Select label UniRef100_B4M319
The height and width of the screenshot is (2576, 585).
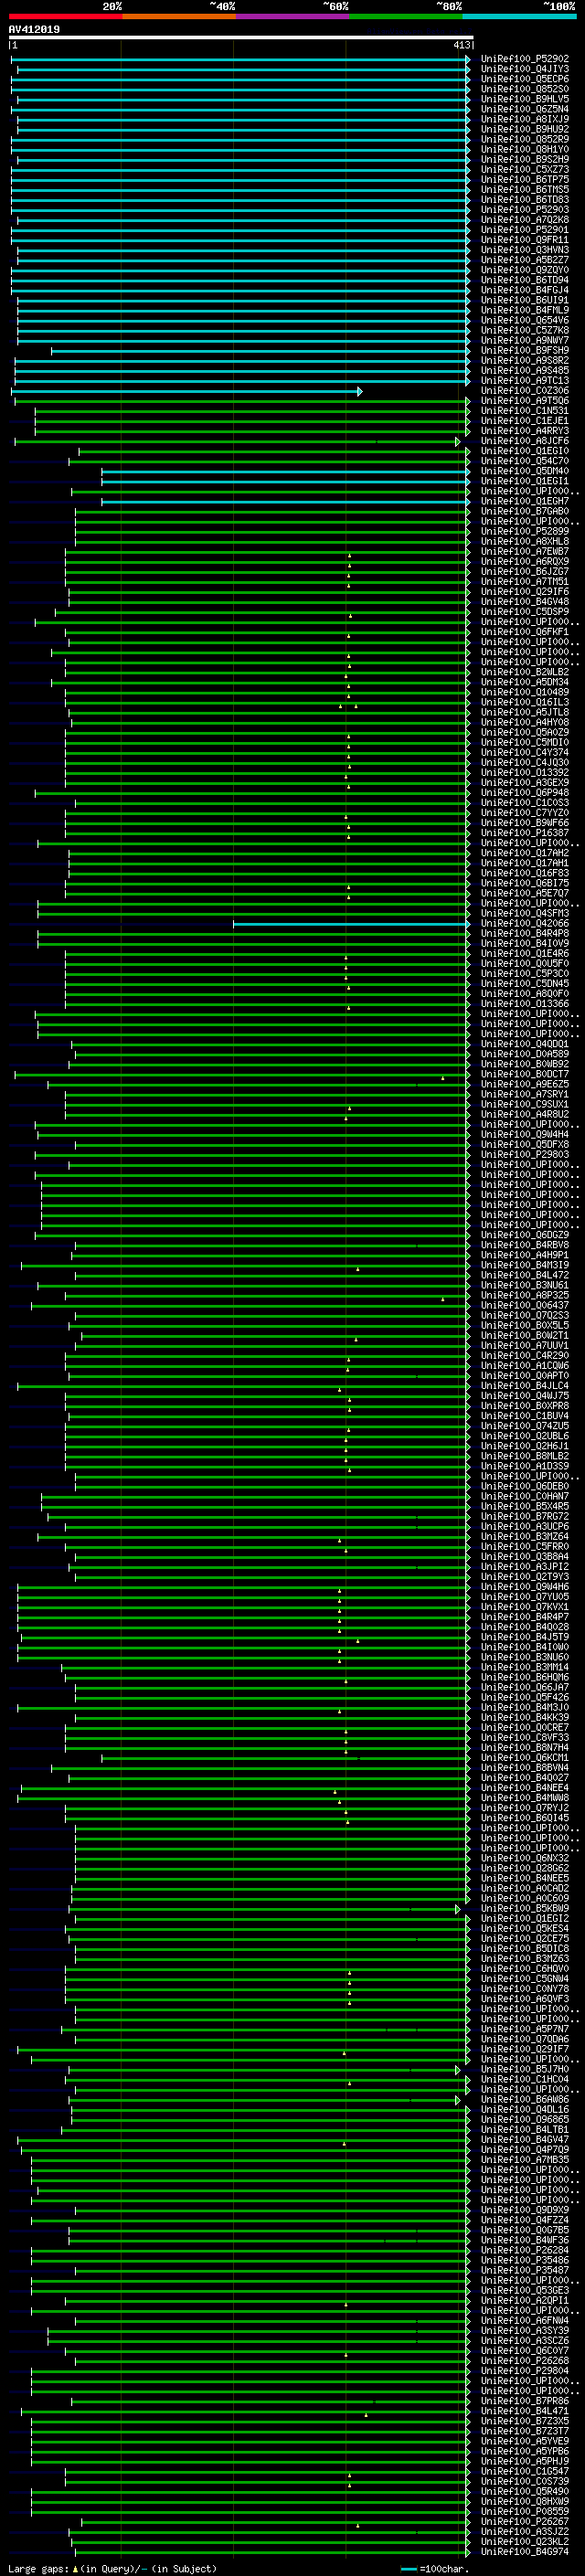525,1266
